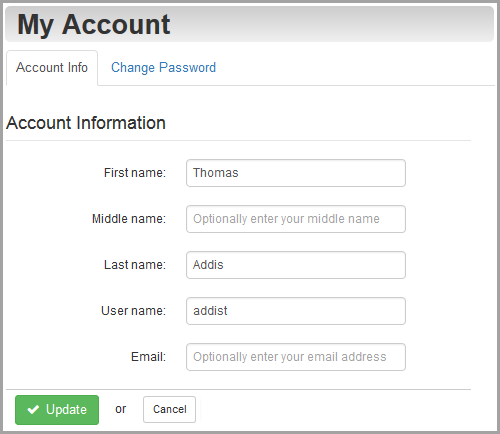Viewport: 500px width, 434px height.
Task: Click the 'Last name:' label
Action: click(x=135, y=265)
